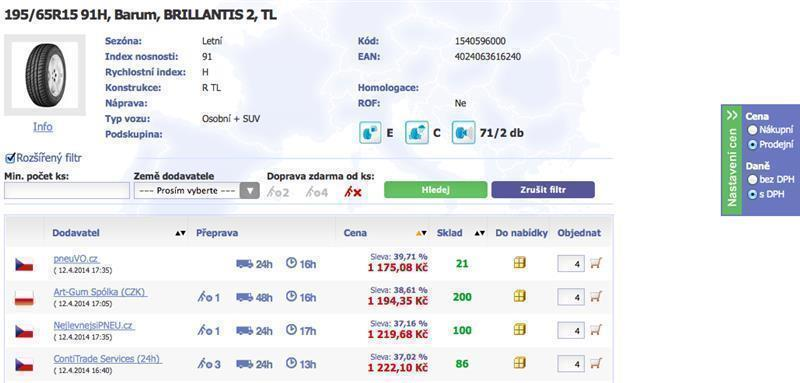Screen dimensions: 800x383
Task: Select free shipping from 4 pieces icon
Action: click(x=317, y=192)
